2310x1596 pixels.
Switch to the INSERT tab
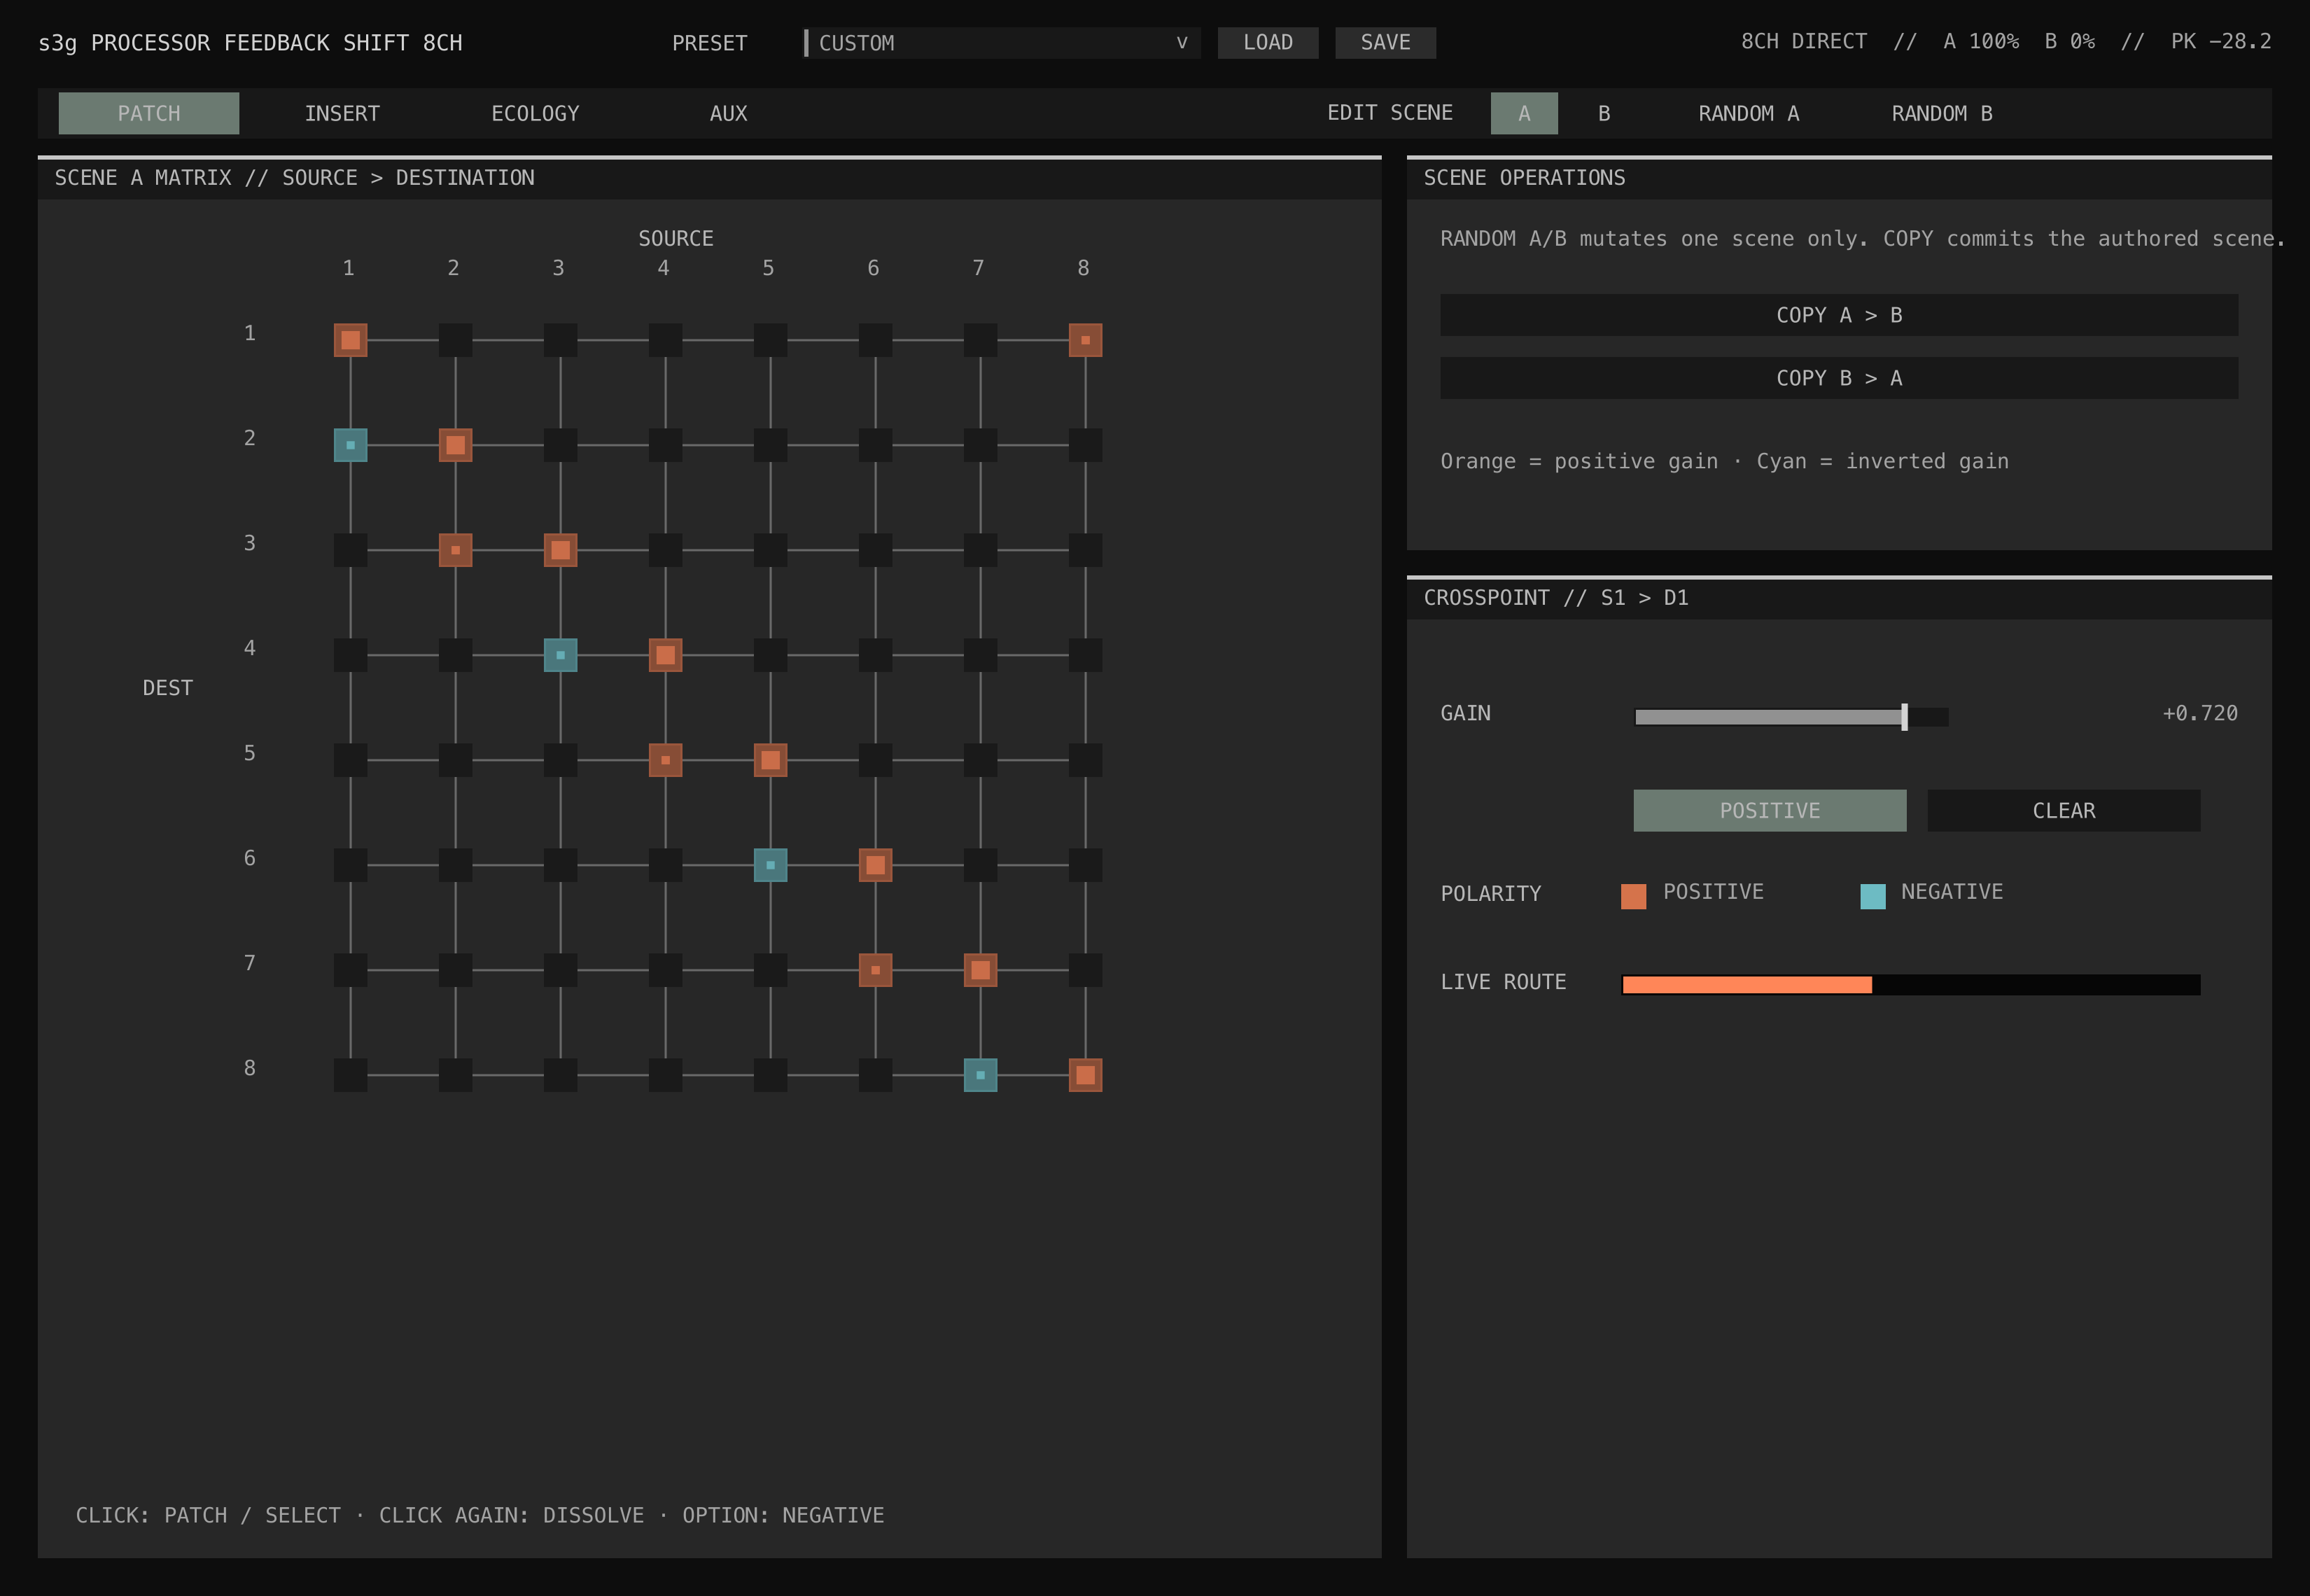(x=342, y=113)
